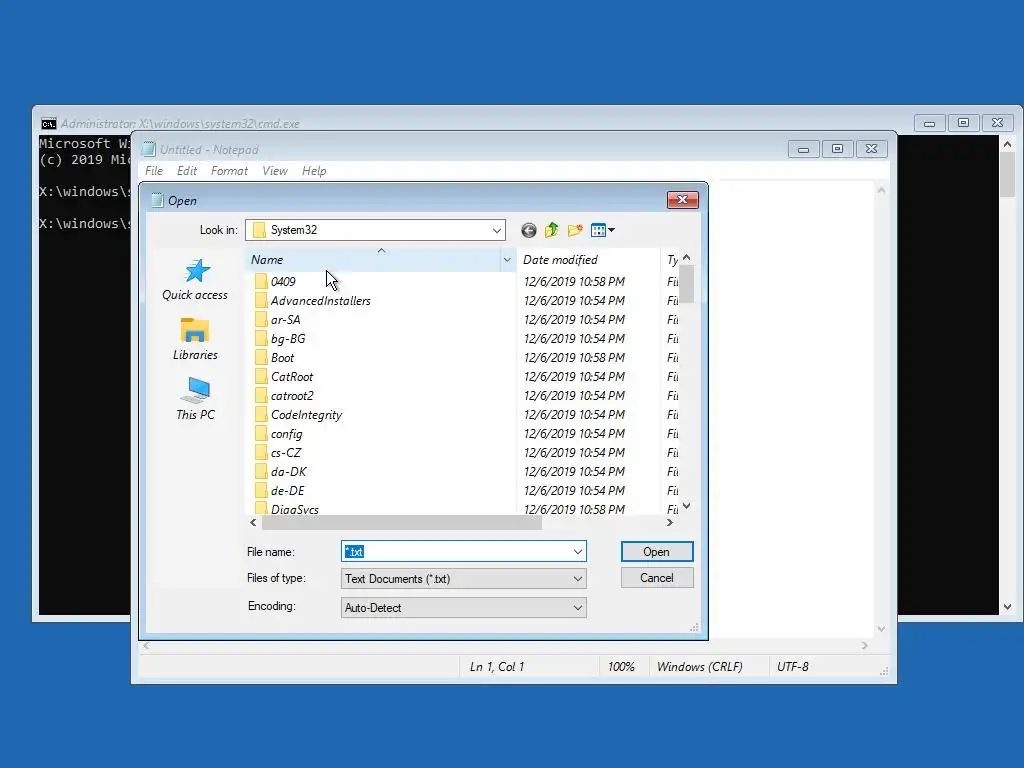Screen dimensions: 1024x768
Task: Click the file list scroll down arrow
Action: point(686,506)
